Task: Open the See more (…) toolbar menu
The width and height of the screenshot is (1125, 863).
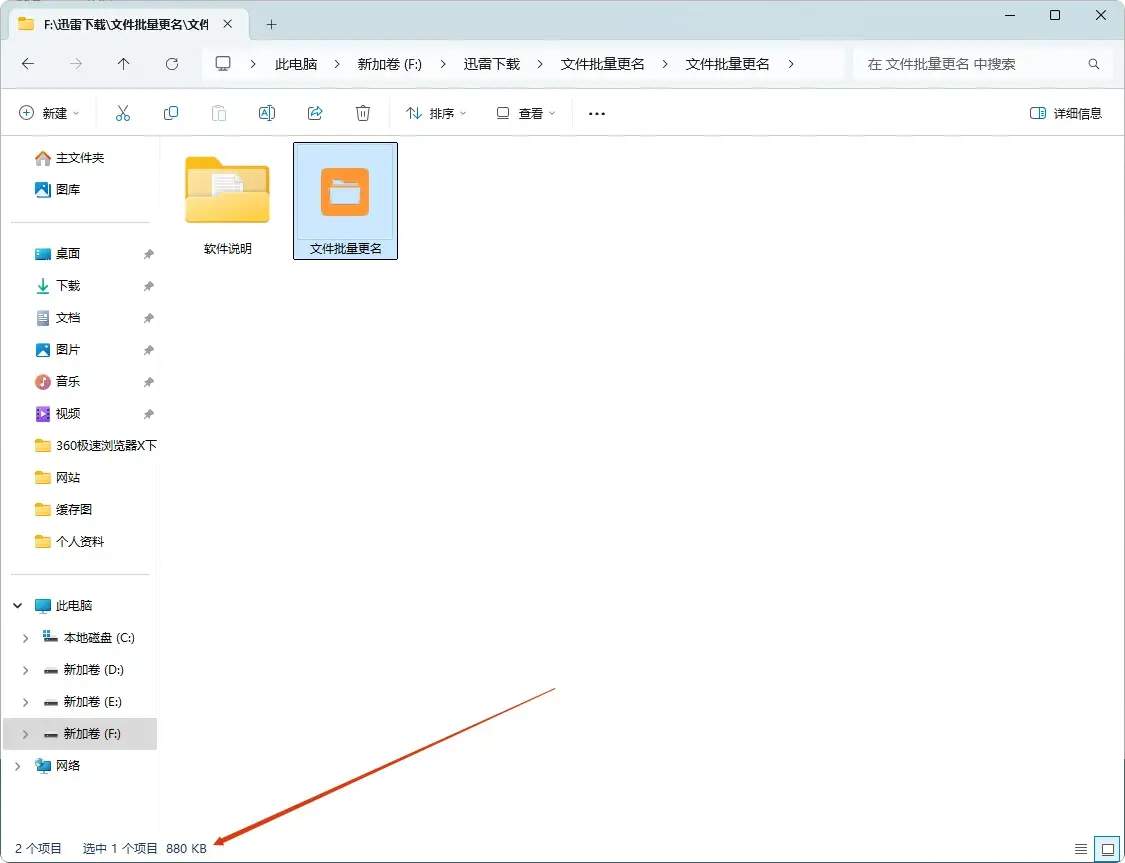Action: click(596, 113)
